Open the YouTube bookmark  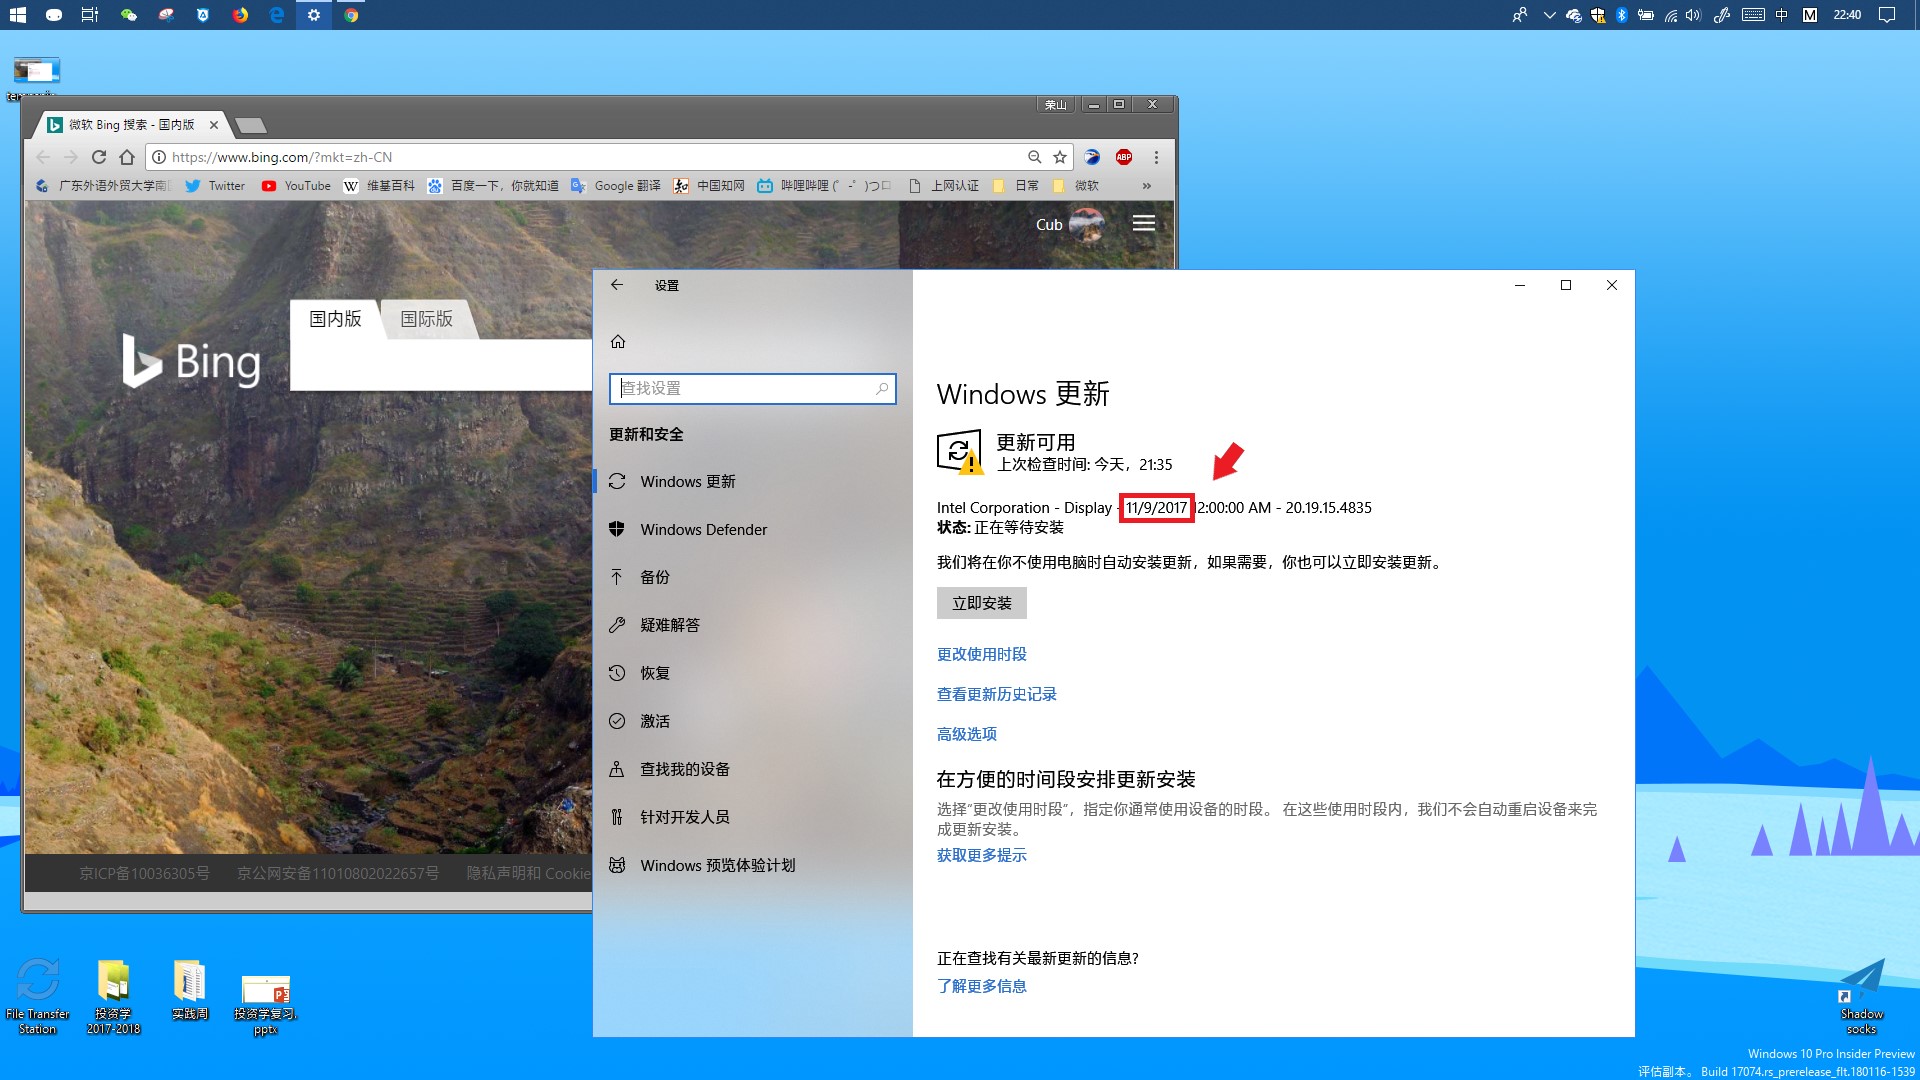[x=296, y=186]
